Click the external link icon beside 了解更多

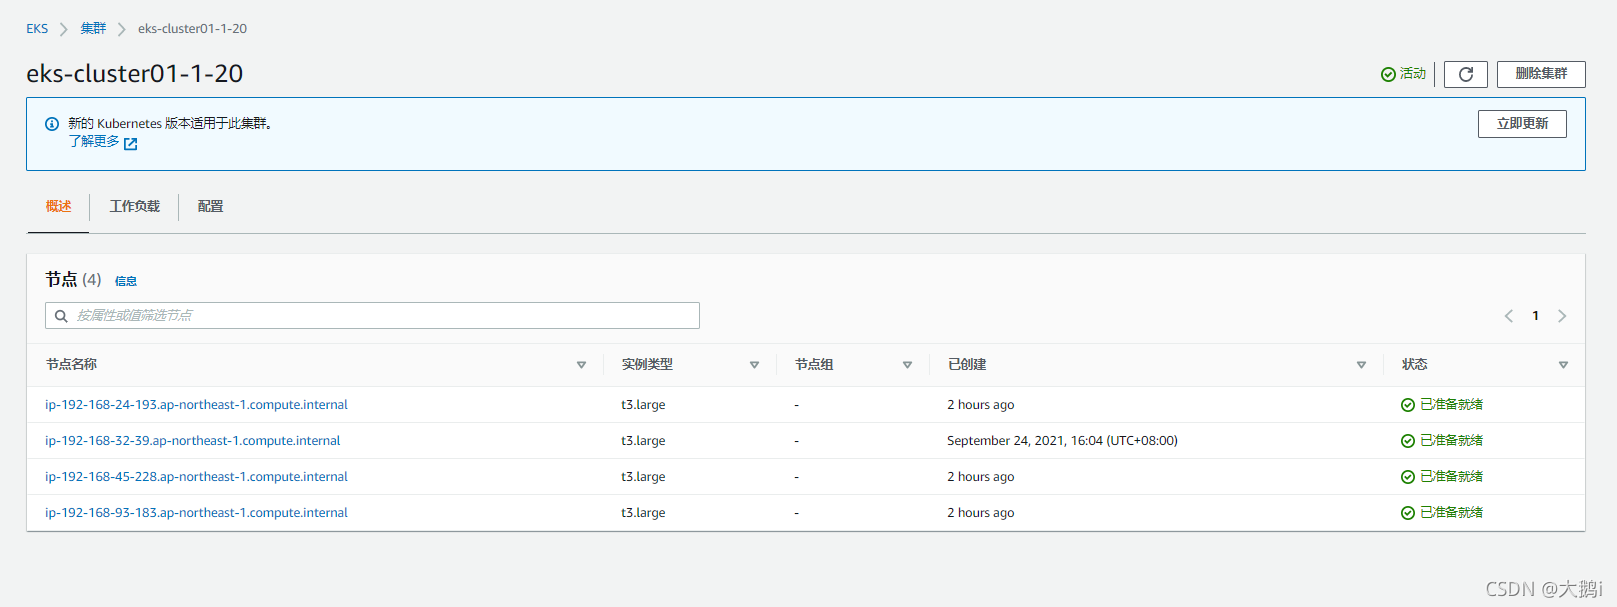tap(130, 144)
